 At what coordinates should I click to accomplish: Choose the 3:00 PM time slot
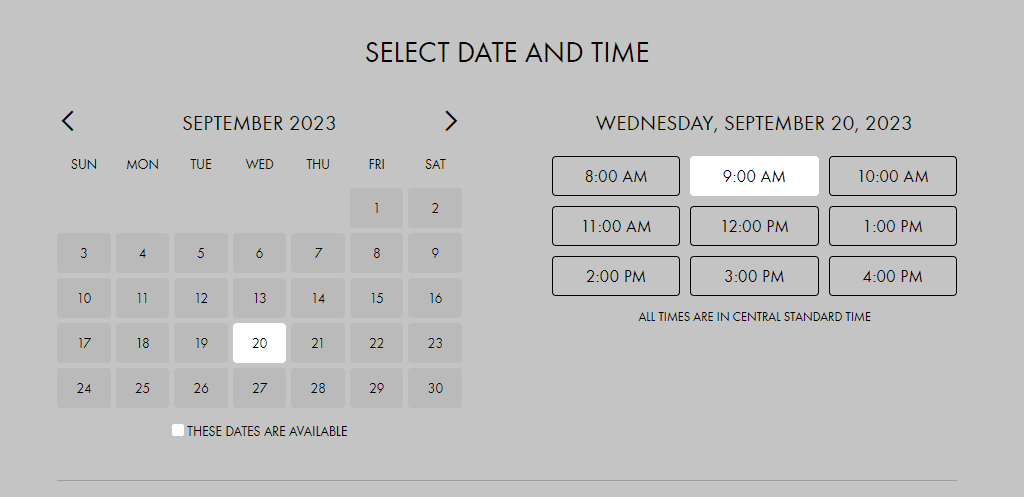pos(754,276)
